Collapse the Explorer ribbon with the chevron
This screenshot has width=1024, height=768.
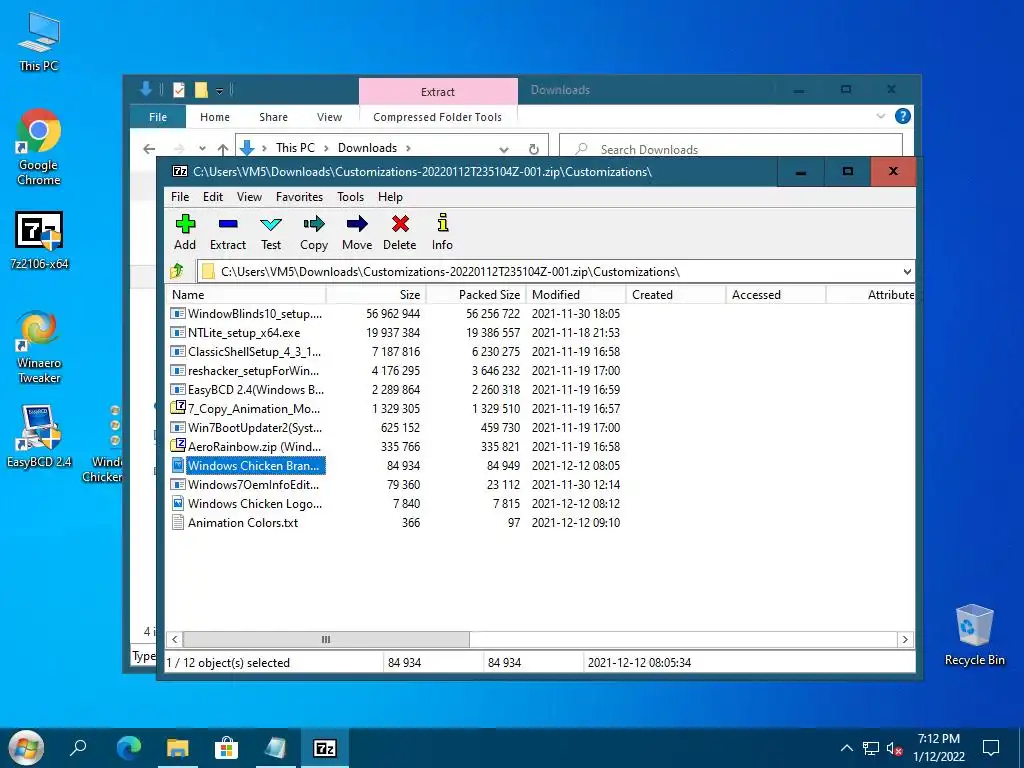point(880,116)
